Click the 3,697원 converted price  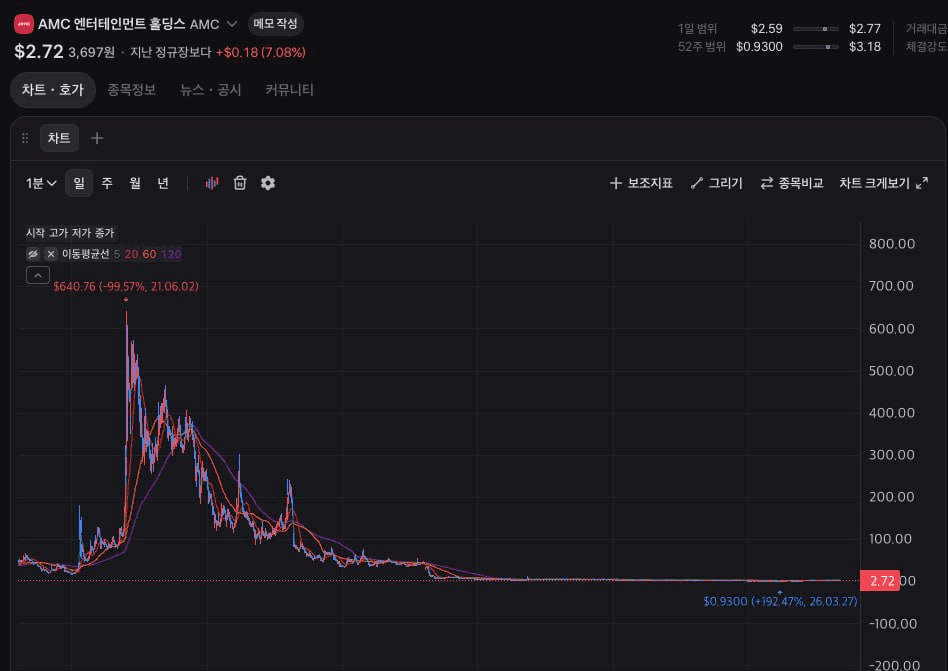coord(91,53)
